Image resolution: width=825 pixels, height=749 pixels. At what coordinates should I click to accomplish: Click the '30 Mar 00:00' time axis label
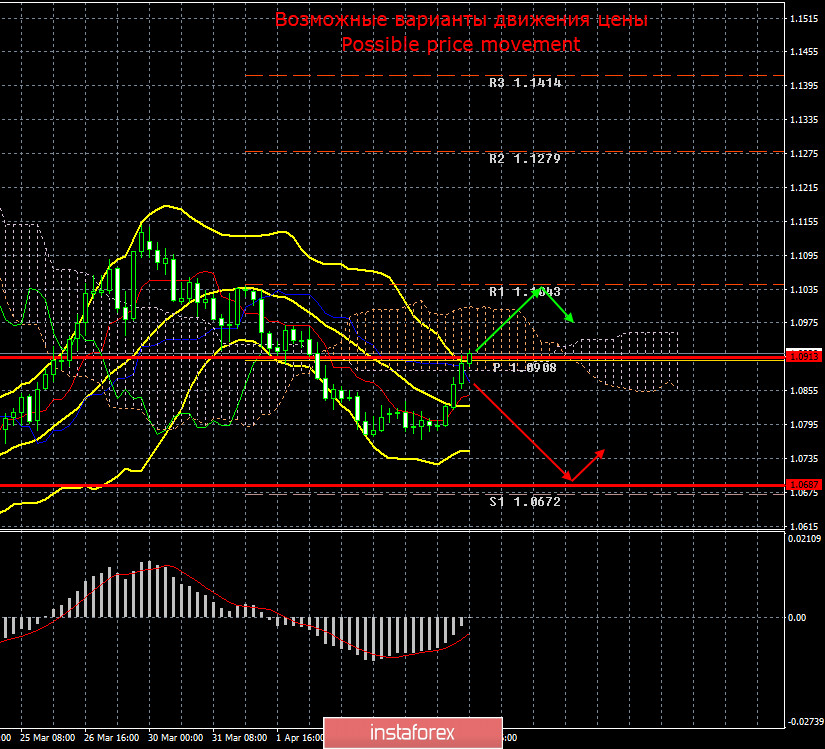pos(176,739)
